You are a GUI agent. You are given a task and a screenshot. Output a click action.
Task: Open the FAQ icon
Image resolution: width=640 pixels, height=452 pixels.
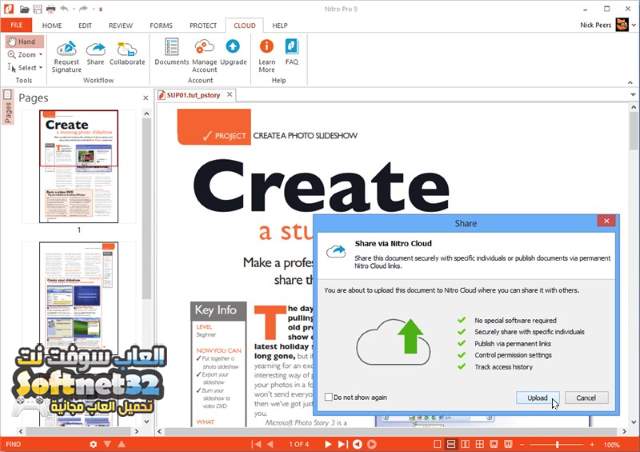(x=291, y=52)
